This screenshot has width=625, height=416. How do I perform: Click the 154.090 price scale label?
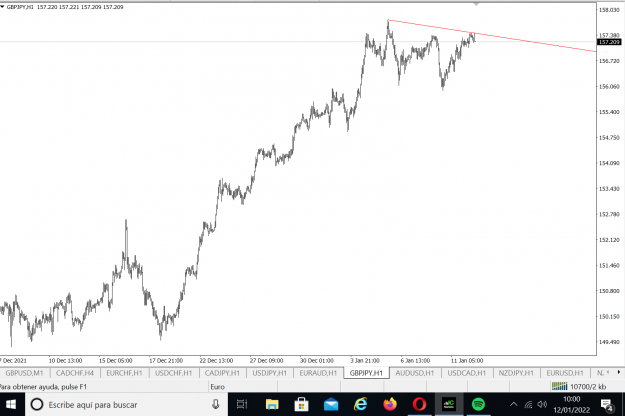pyautogui.click(x=609, y=163)
